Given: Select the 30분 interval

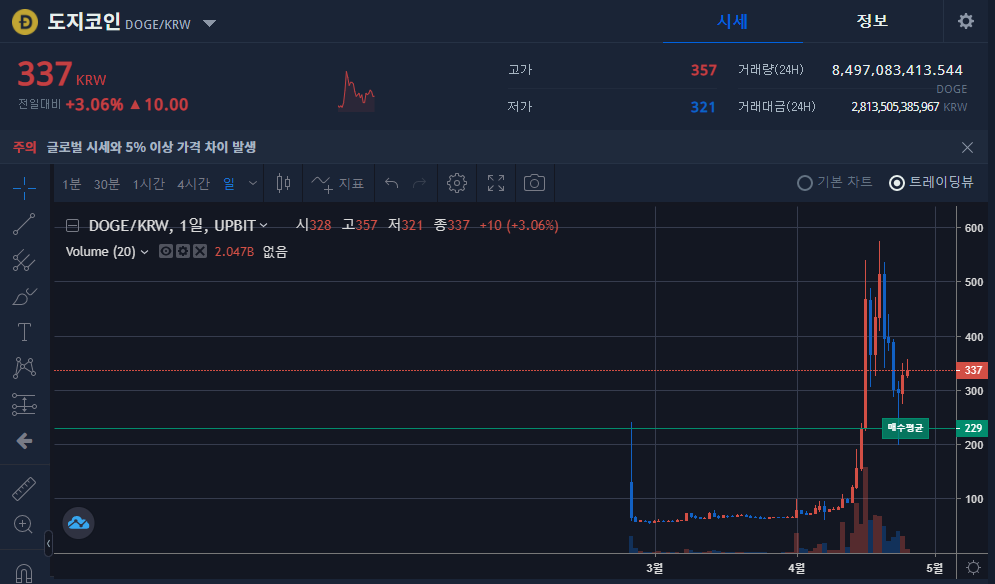Looking at the screenshot, I should (107, 184).
